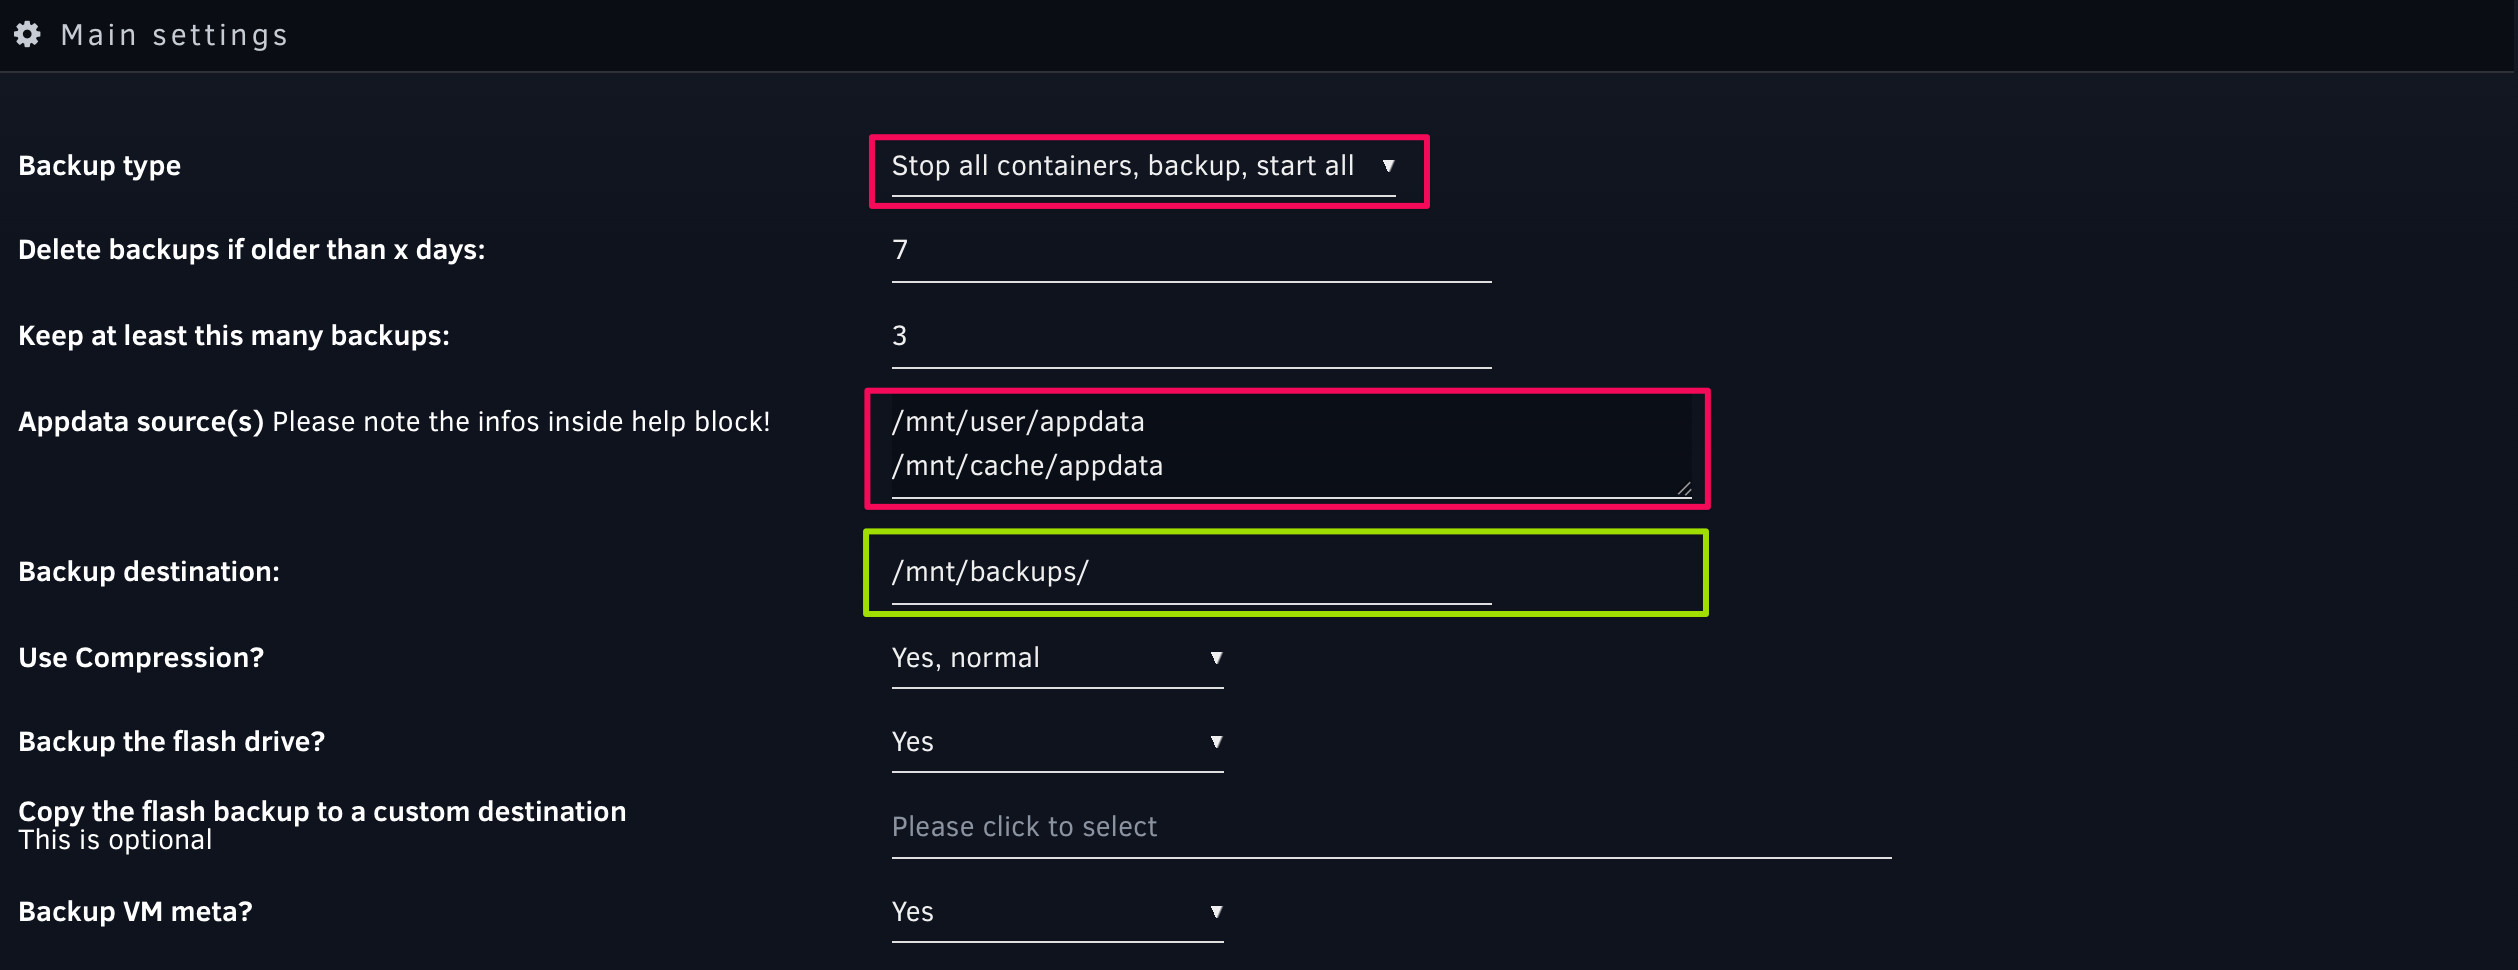The height and width of the screenshot is (970, 2518).
Task: Click the Backup destination label
Action: [x=149, y=572]
